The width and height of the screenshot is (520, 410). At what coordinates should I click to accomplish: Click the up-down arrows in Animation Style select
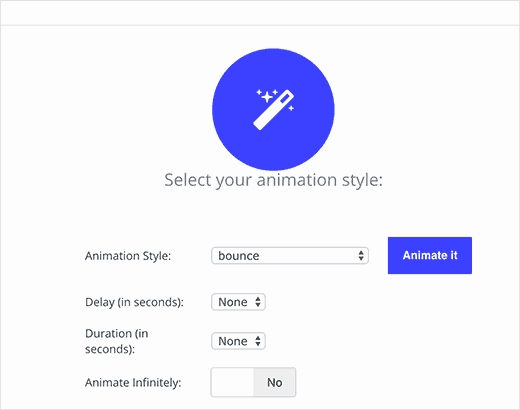(361, 256)
